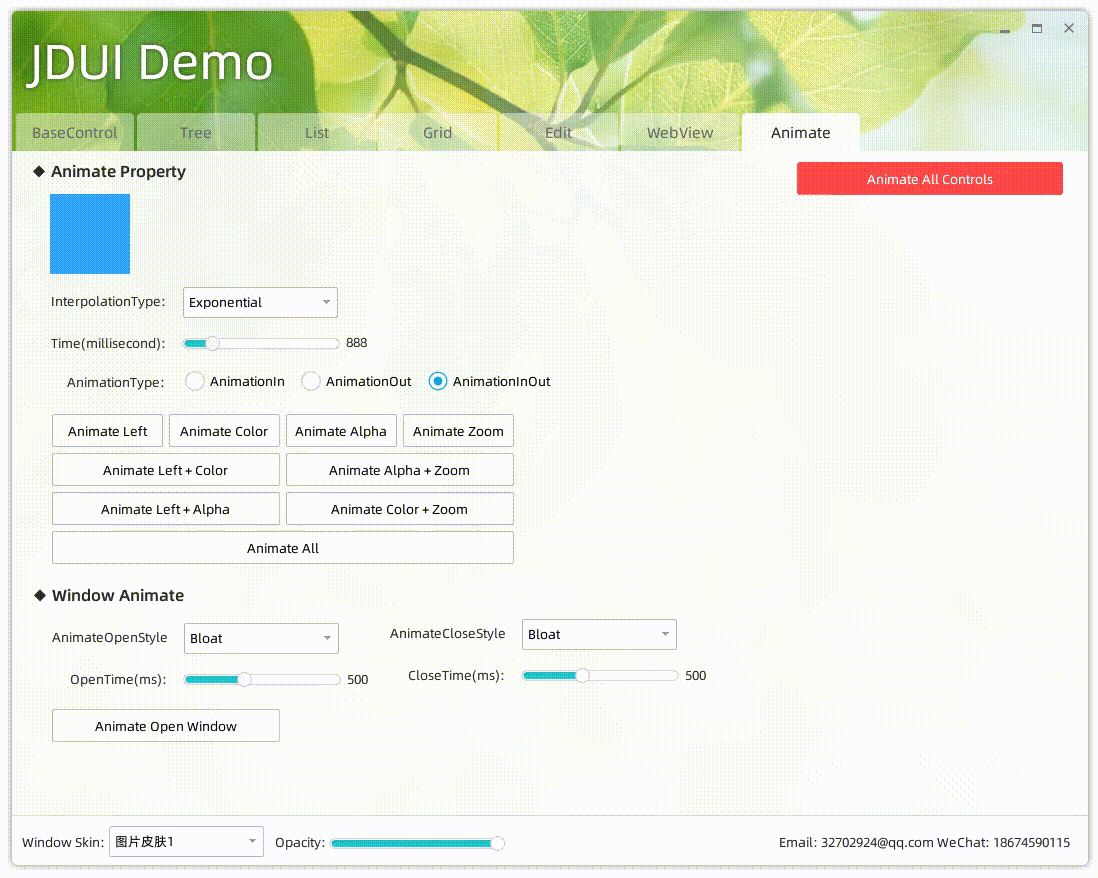
Task: Open the Grid tab
Action: click(x=437, y=132)
